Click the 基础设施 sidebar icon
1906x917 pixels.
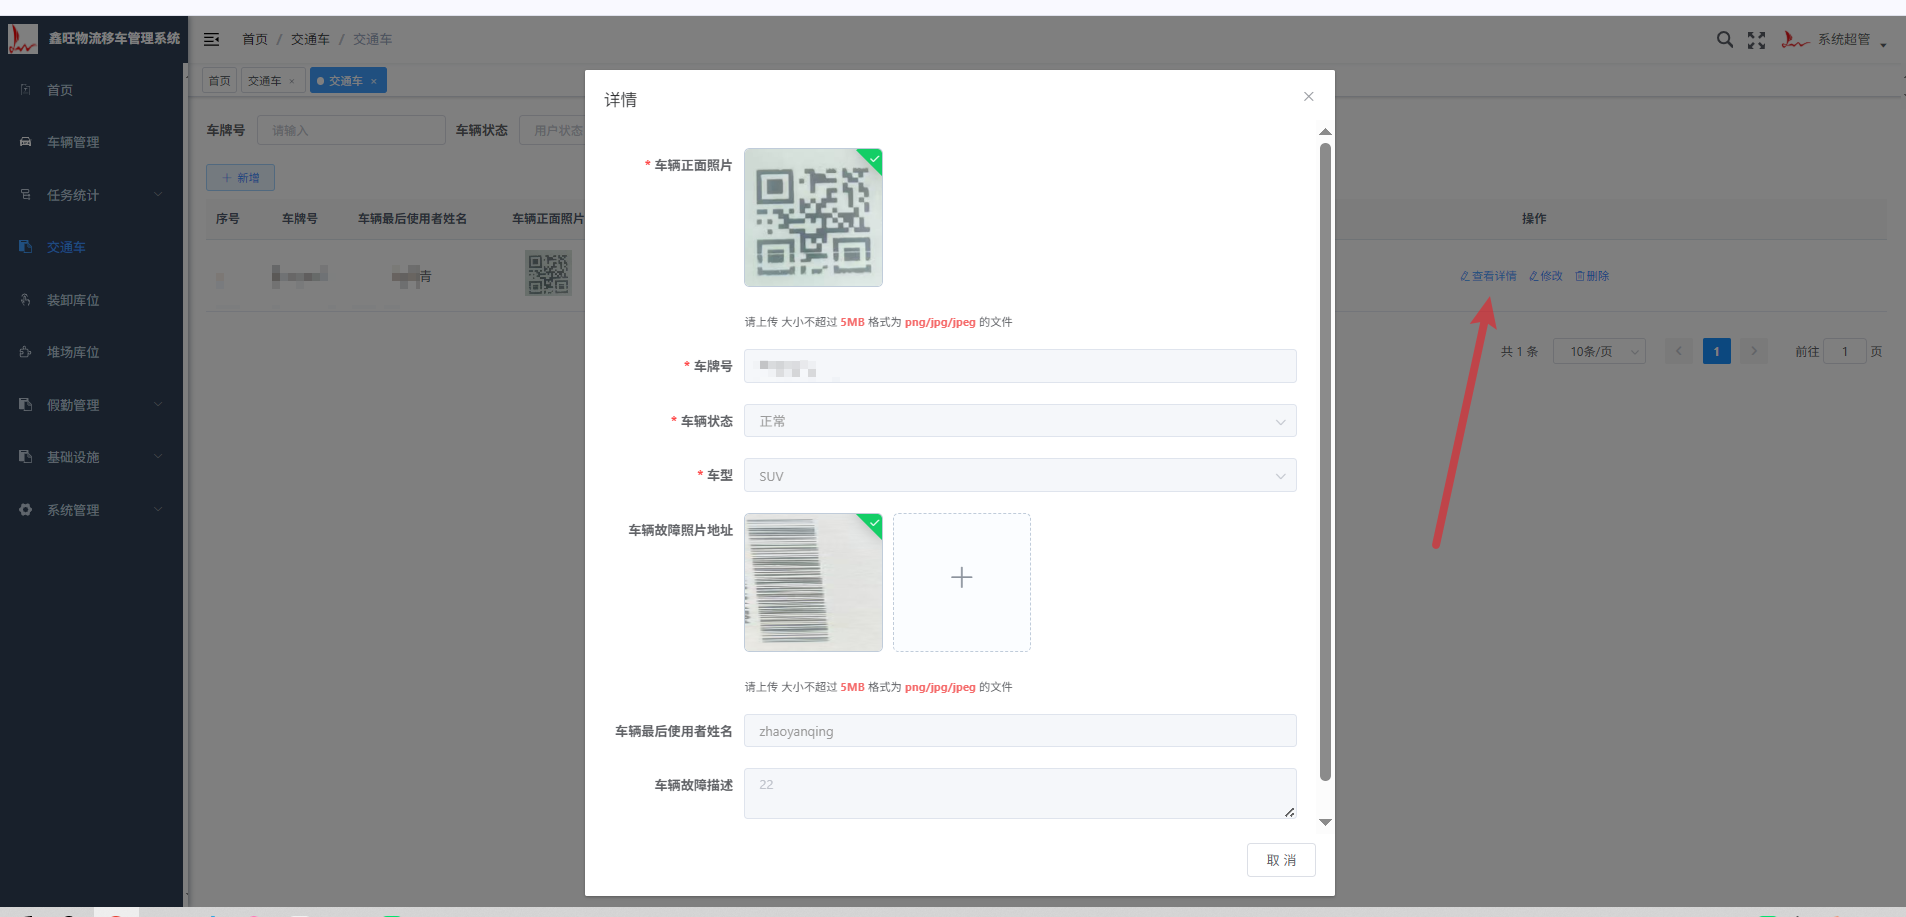pyautogui.click(x=26, y=457)
